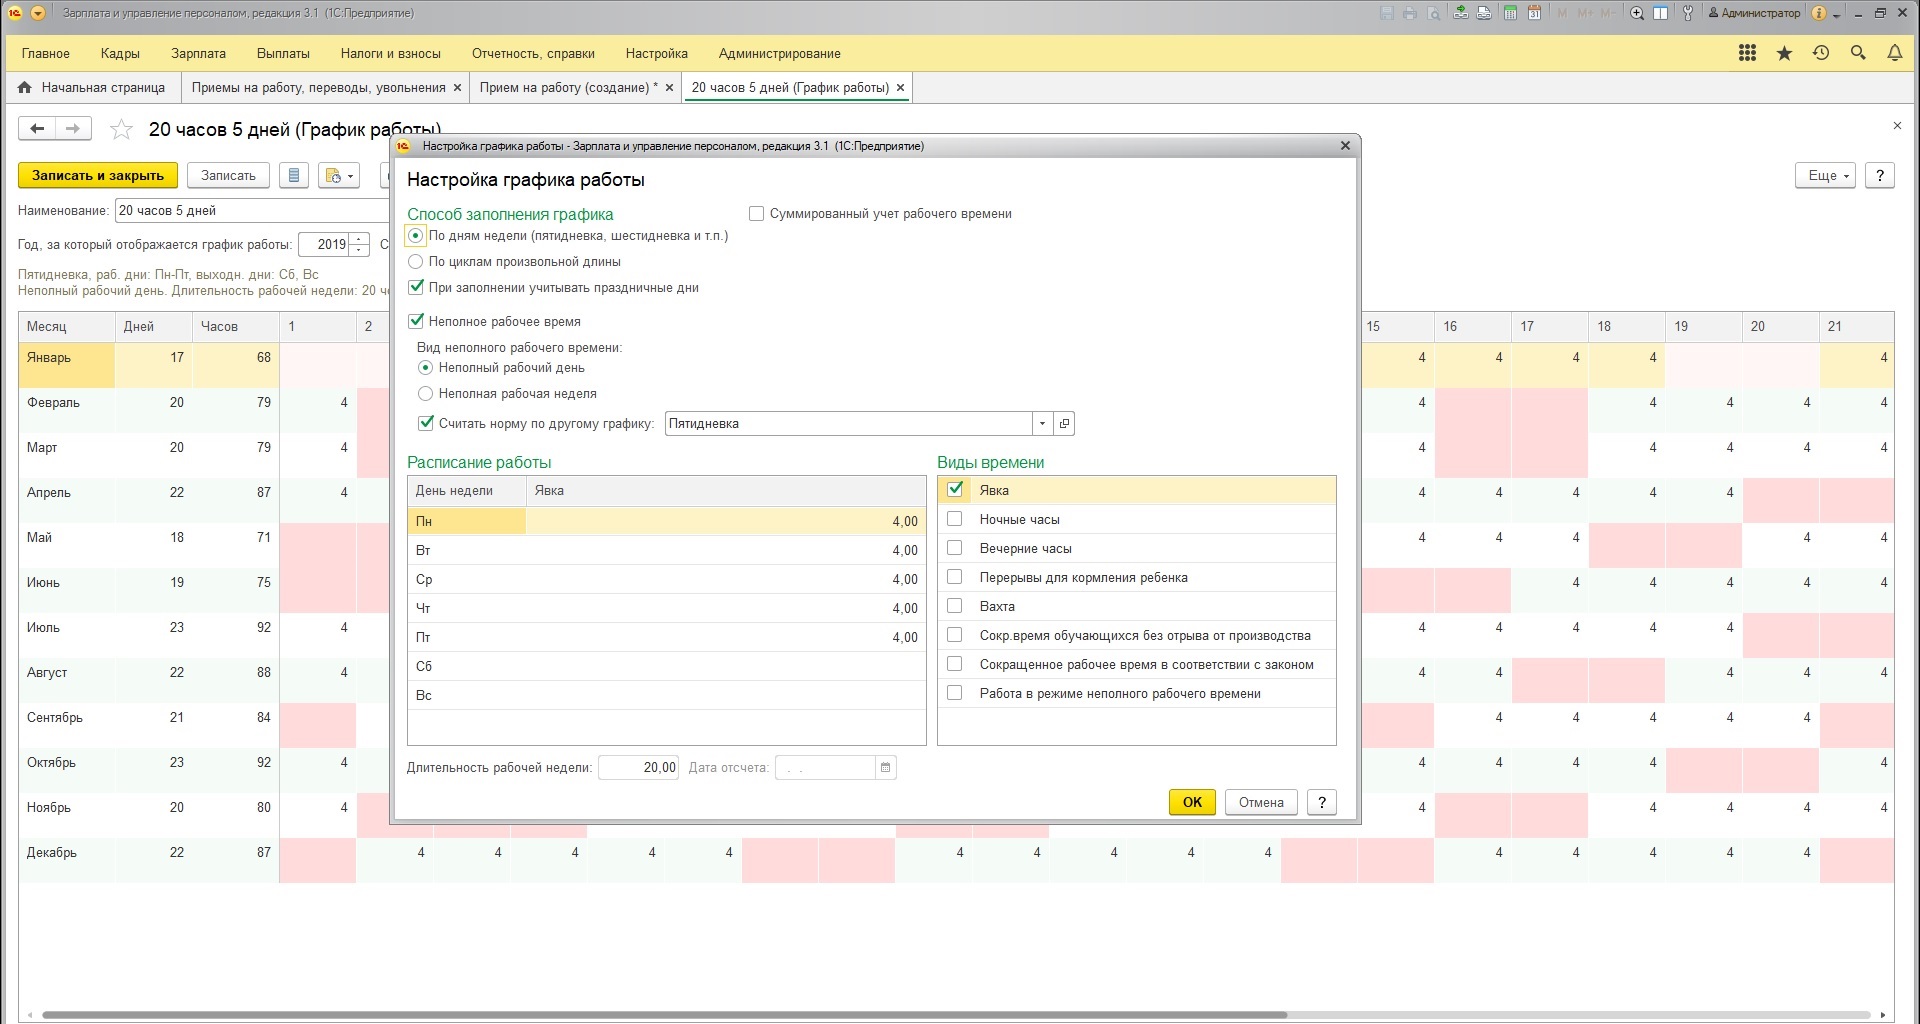Select the Пн row hours cell
This screenshot has height=1024, width=1920.
click(725, 521)
